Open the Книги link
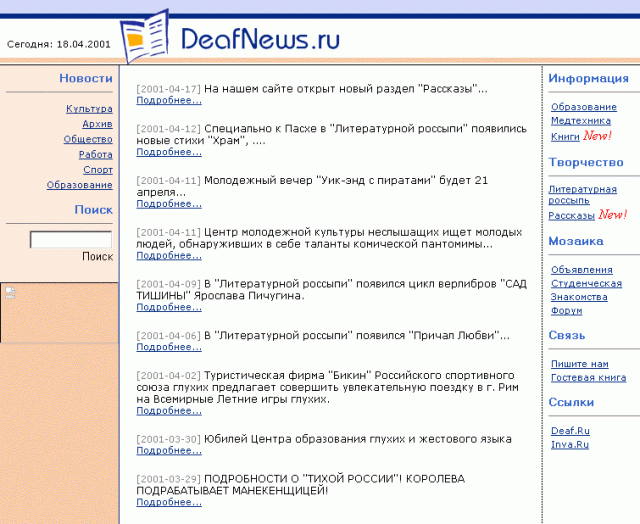Screen dimensions: 640x524 (x=565, y=137)
